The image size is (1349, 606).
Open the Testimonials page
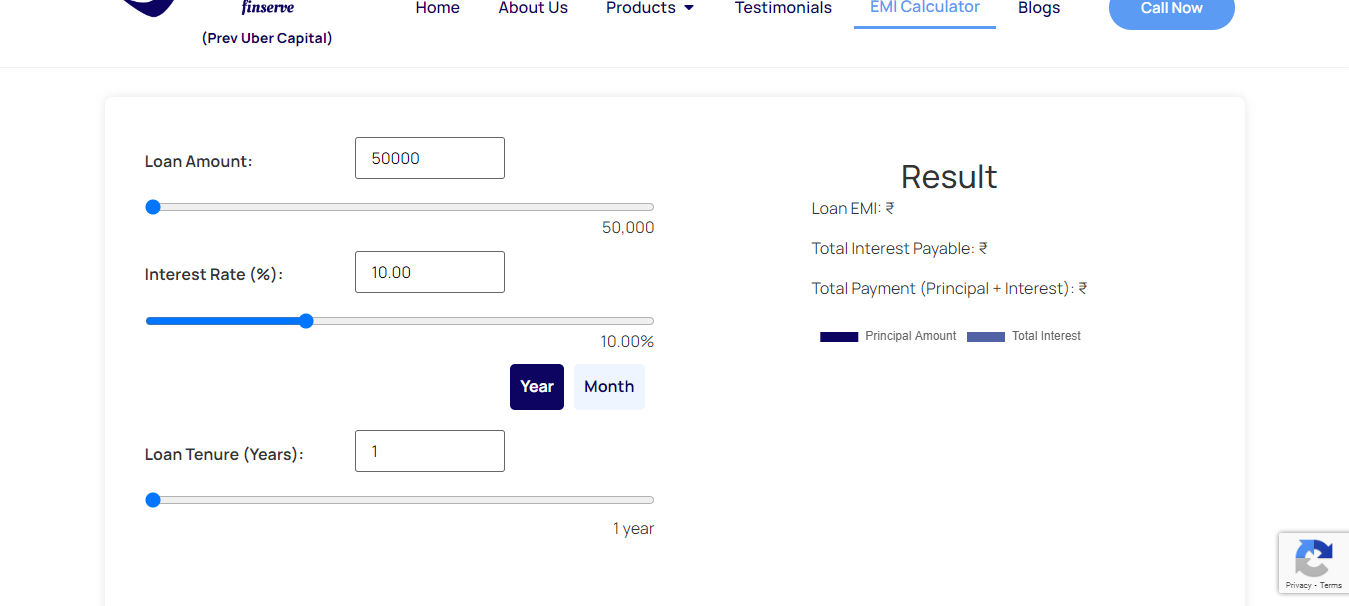coord(783,8)
